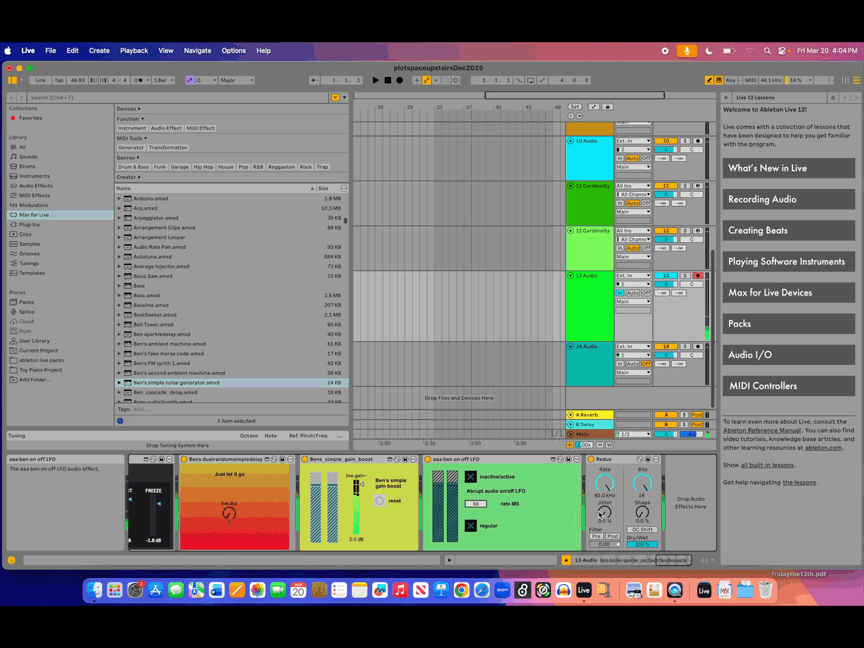
Task: Expand the Creator filter group
Action: click(128, 177)
